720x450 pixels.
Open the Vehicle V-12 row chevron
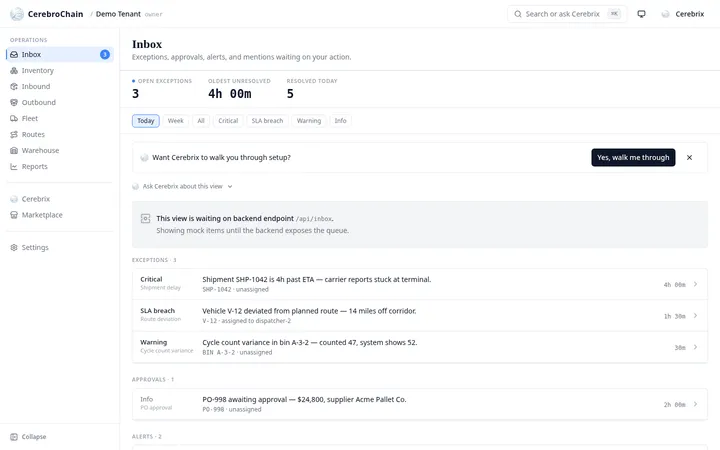[x=696, y=315]
